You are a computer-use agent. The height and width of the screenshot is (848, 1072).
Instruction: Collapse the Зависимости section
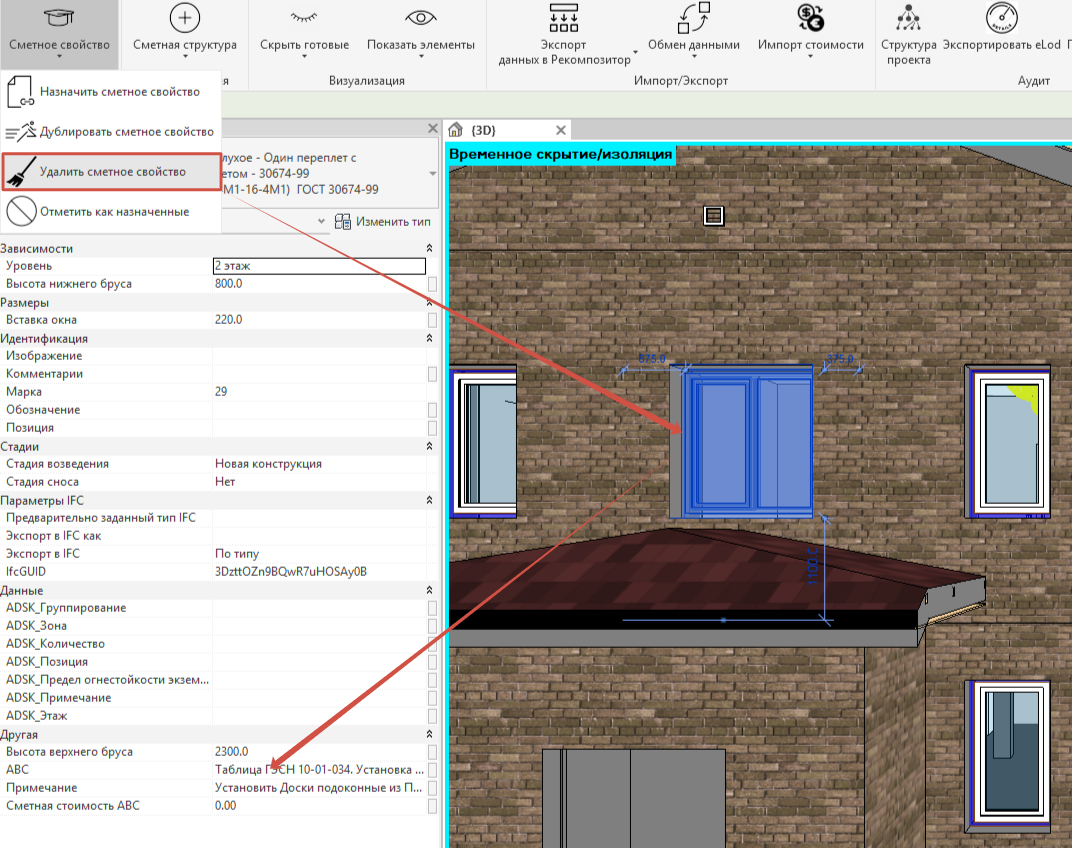429,248
